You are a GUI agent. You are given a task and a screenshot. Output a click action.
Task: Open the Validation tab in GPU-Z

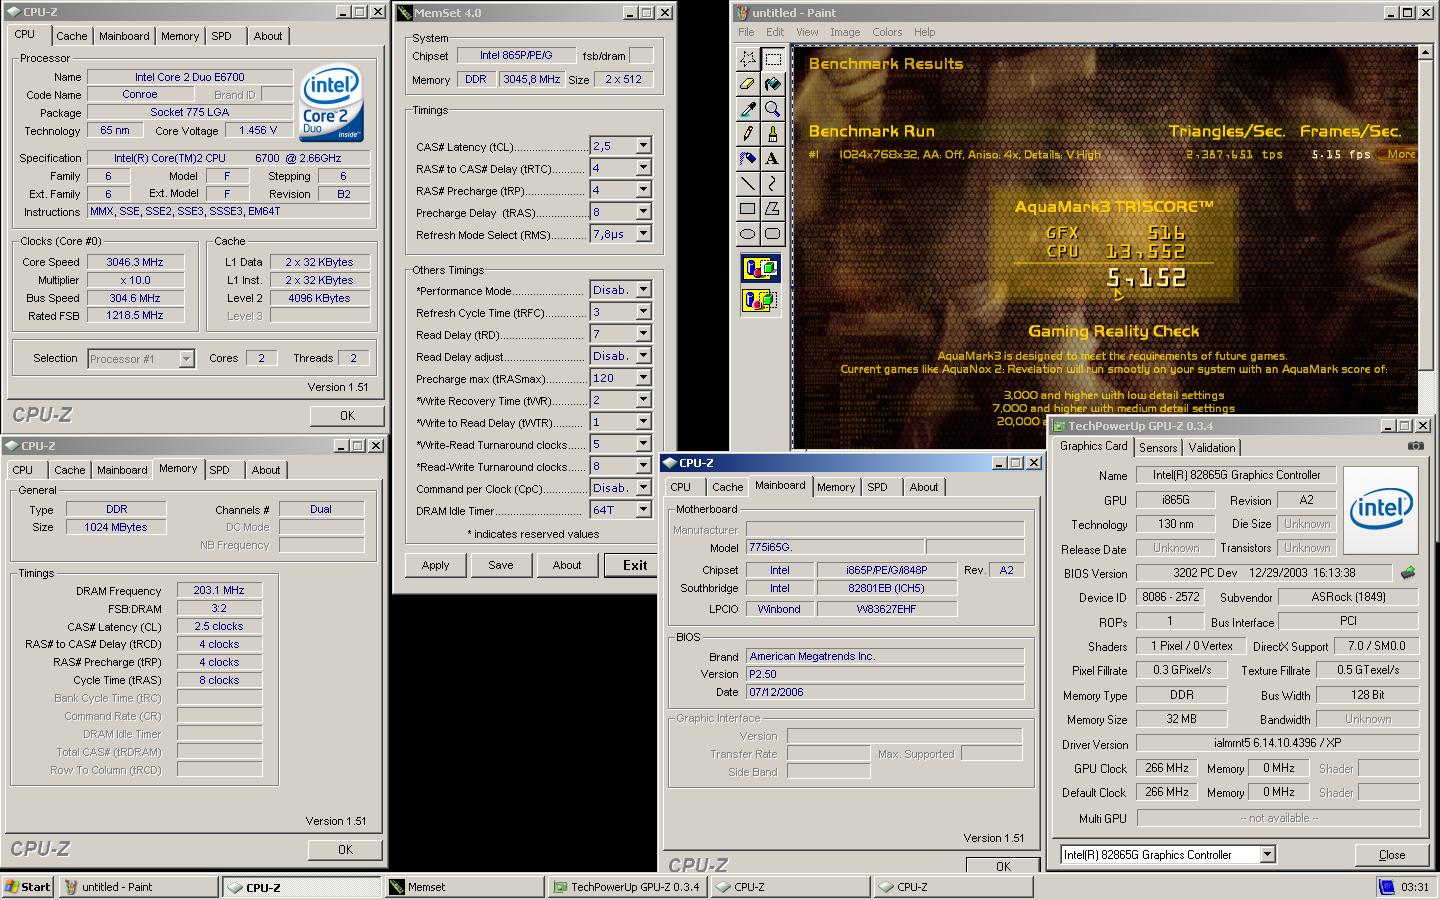1212,448
